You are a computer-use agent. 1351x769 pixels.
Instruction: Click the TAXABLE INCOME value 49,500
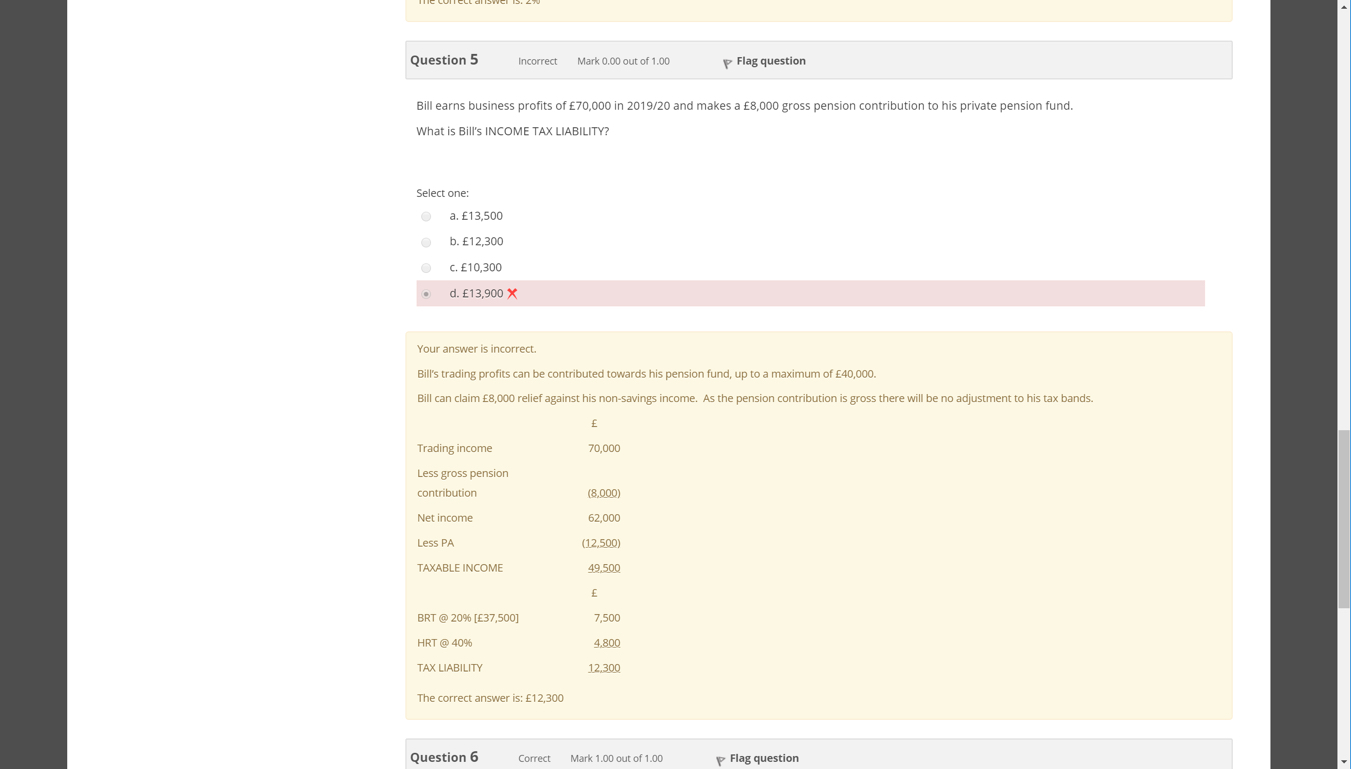pyautogui.click(x=604, y=568)
